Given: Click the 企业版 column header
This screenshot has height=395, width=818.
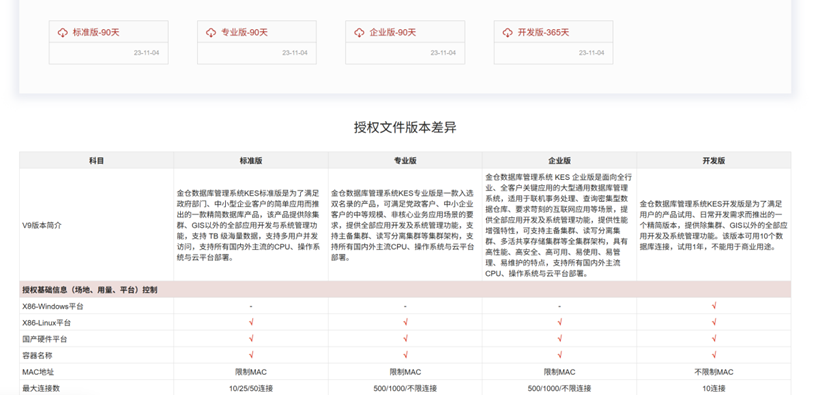Looking at the screenshot, I should [559, 161].
